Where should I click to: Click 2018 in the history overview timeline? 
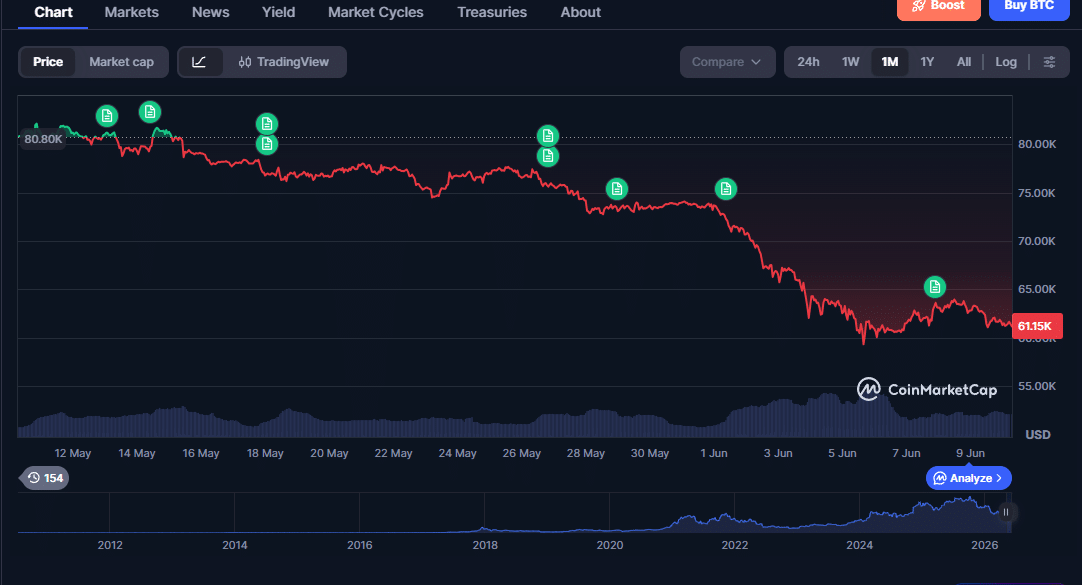coord(485,545)
